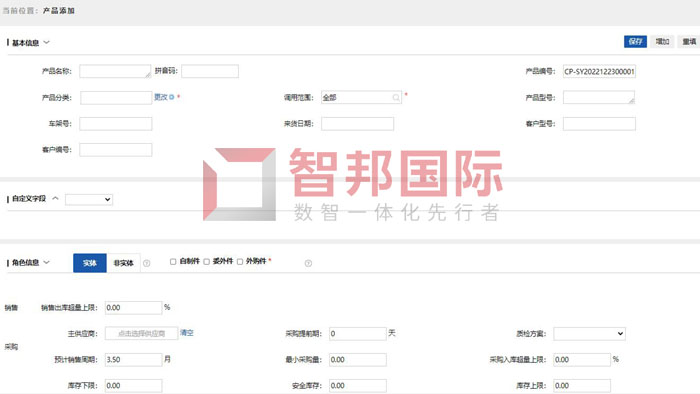This screenshot has height=394, width=700.
Task: Click the 客户型号 input field
Action: tap(599, 124)
